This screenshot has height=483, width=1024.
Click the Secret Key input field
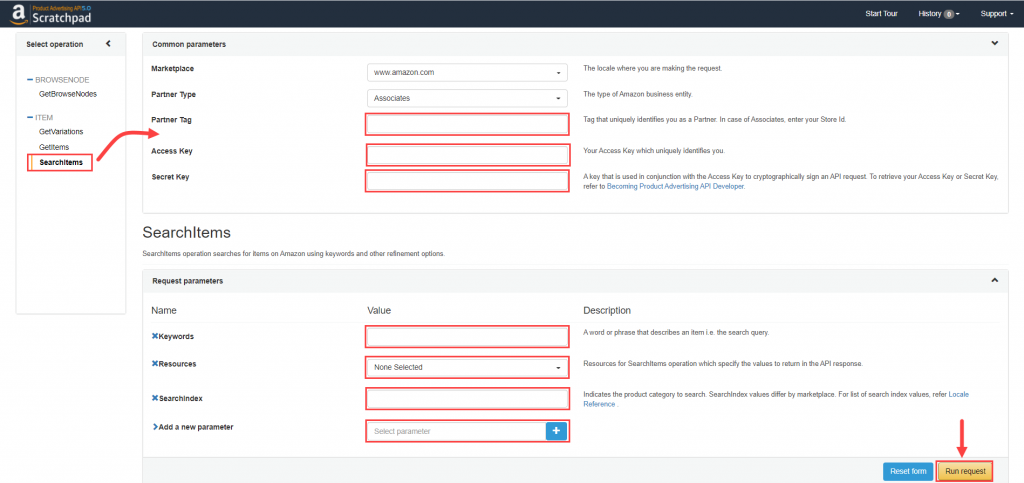(x=467, y=181)
